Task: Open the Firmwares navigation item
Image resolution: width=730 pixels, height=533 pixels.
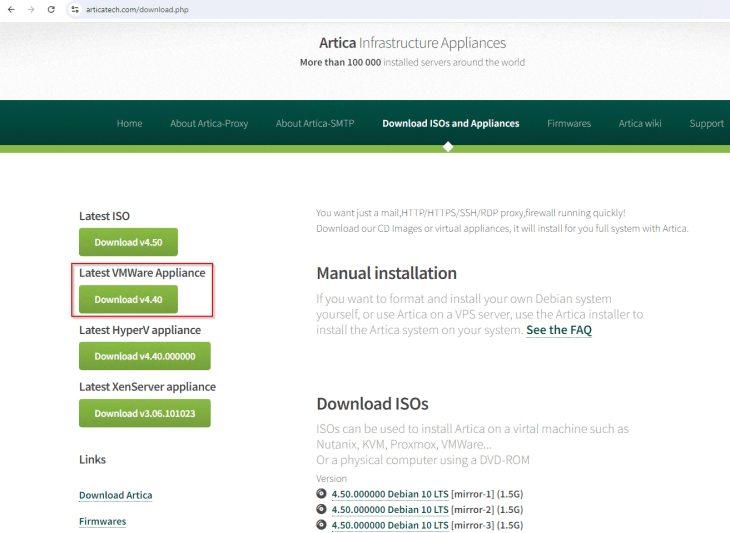Action: tap(569, 124)
